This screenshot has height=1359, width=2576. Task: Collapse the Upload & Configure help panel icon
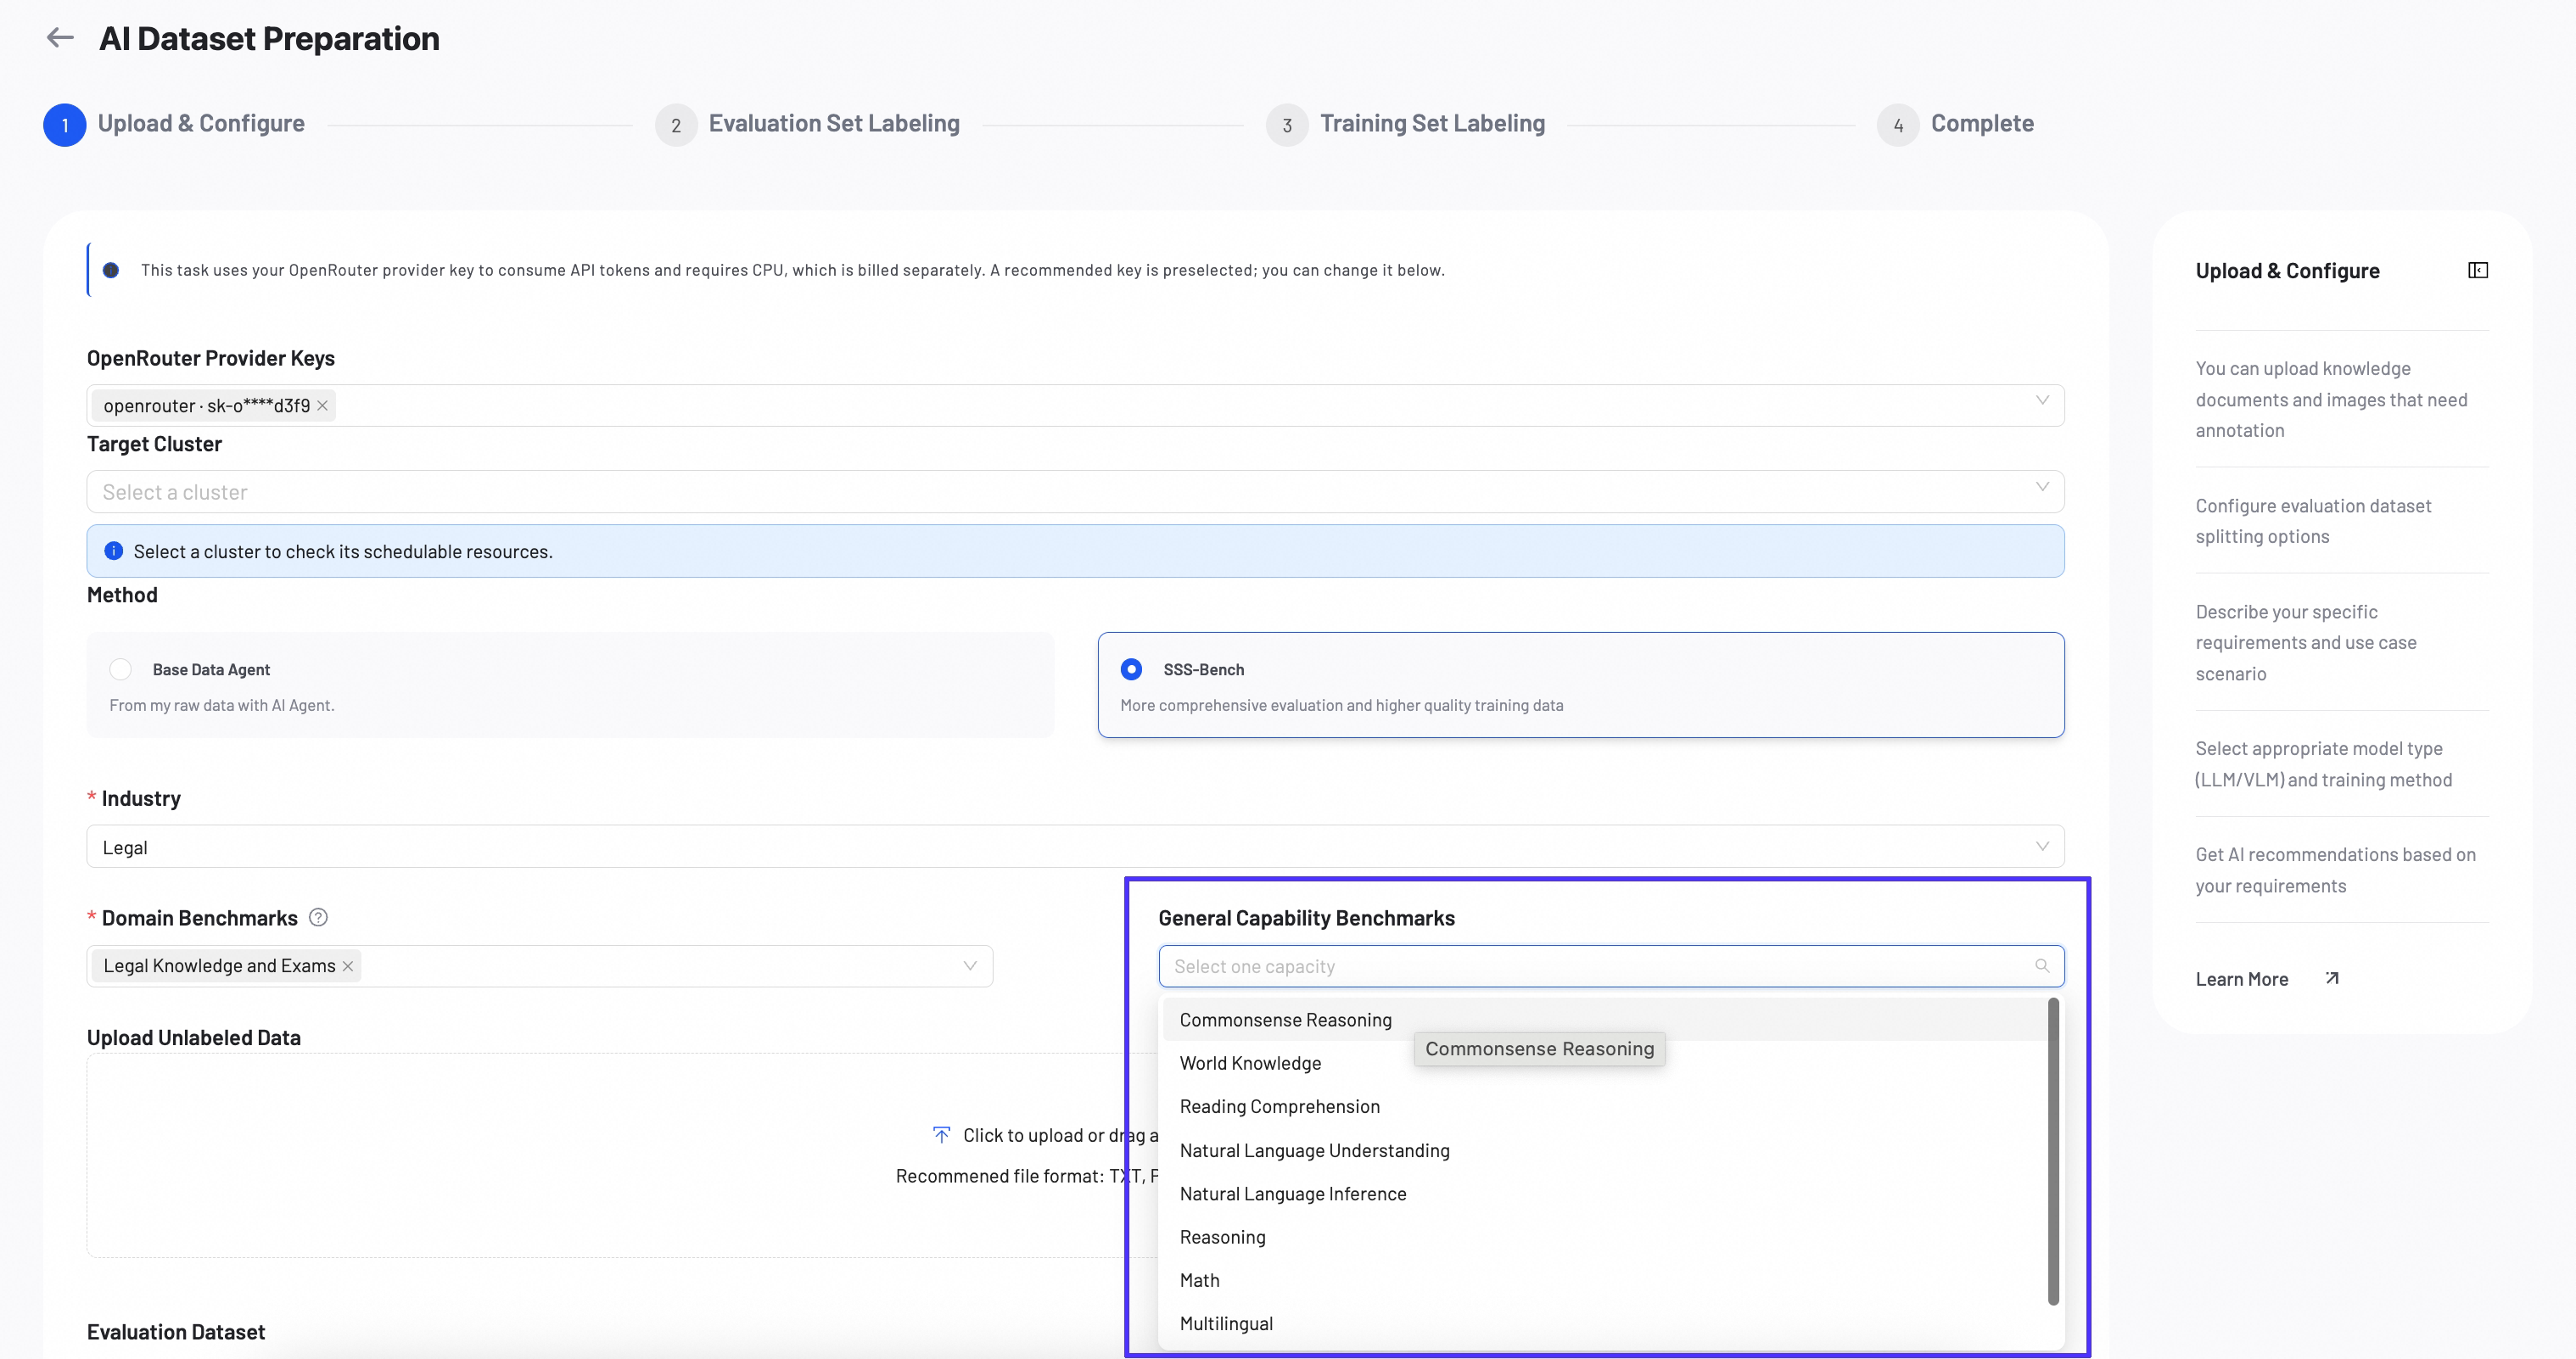pyautogui.click(x=2477, y=270)
